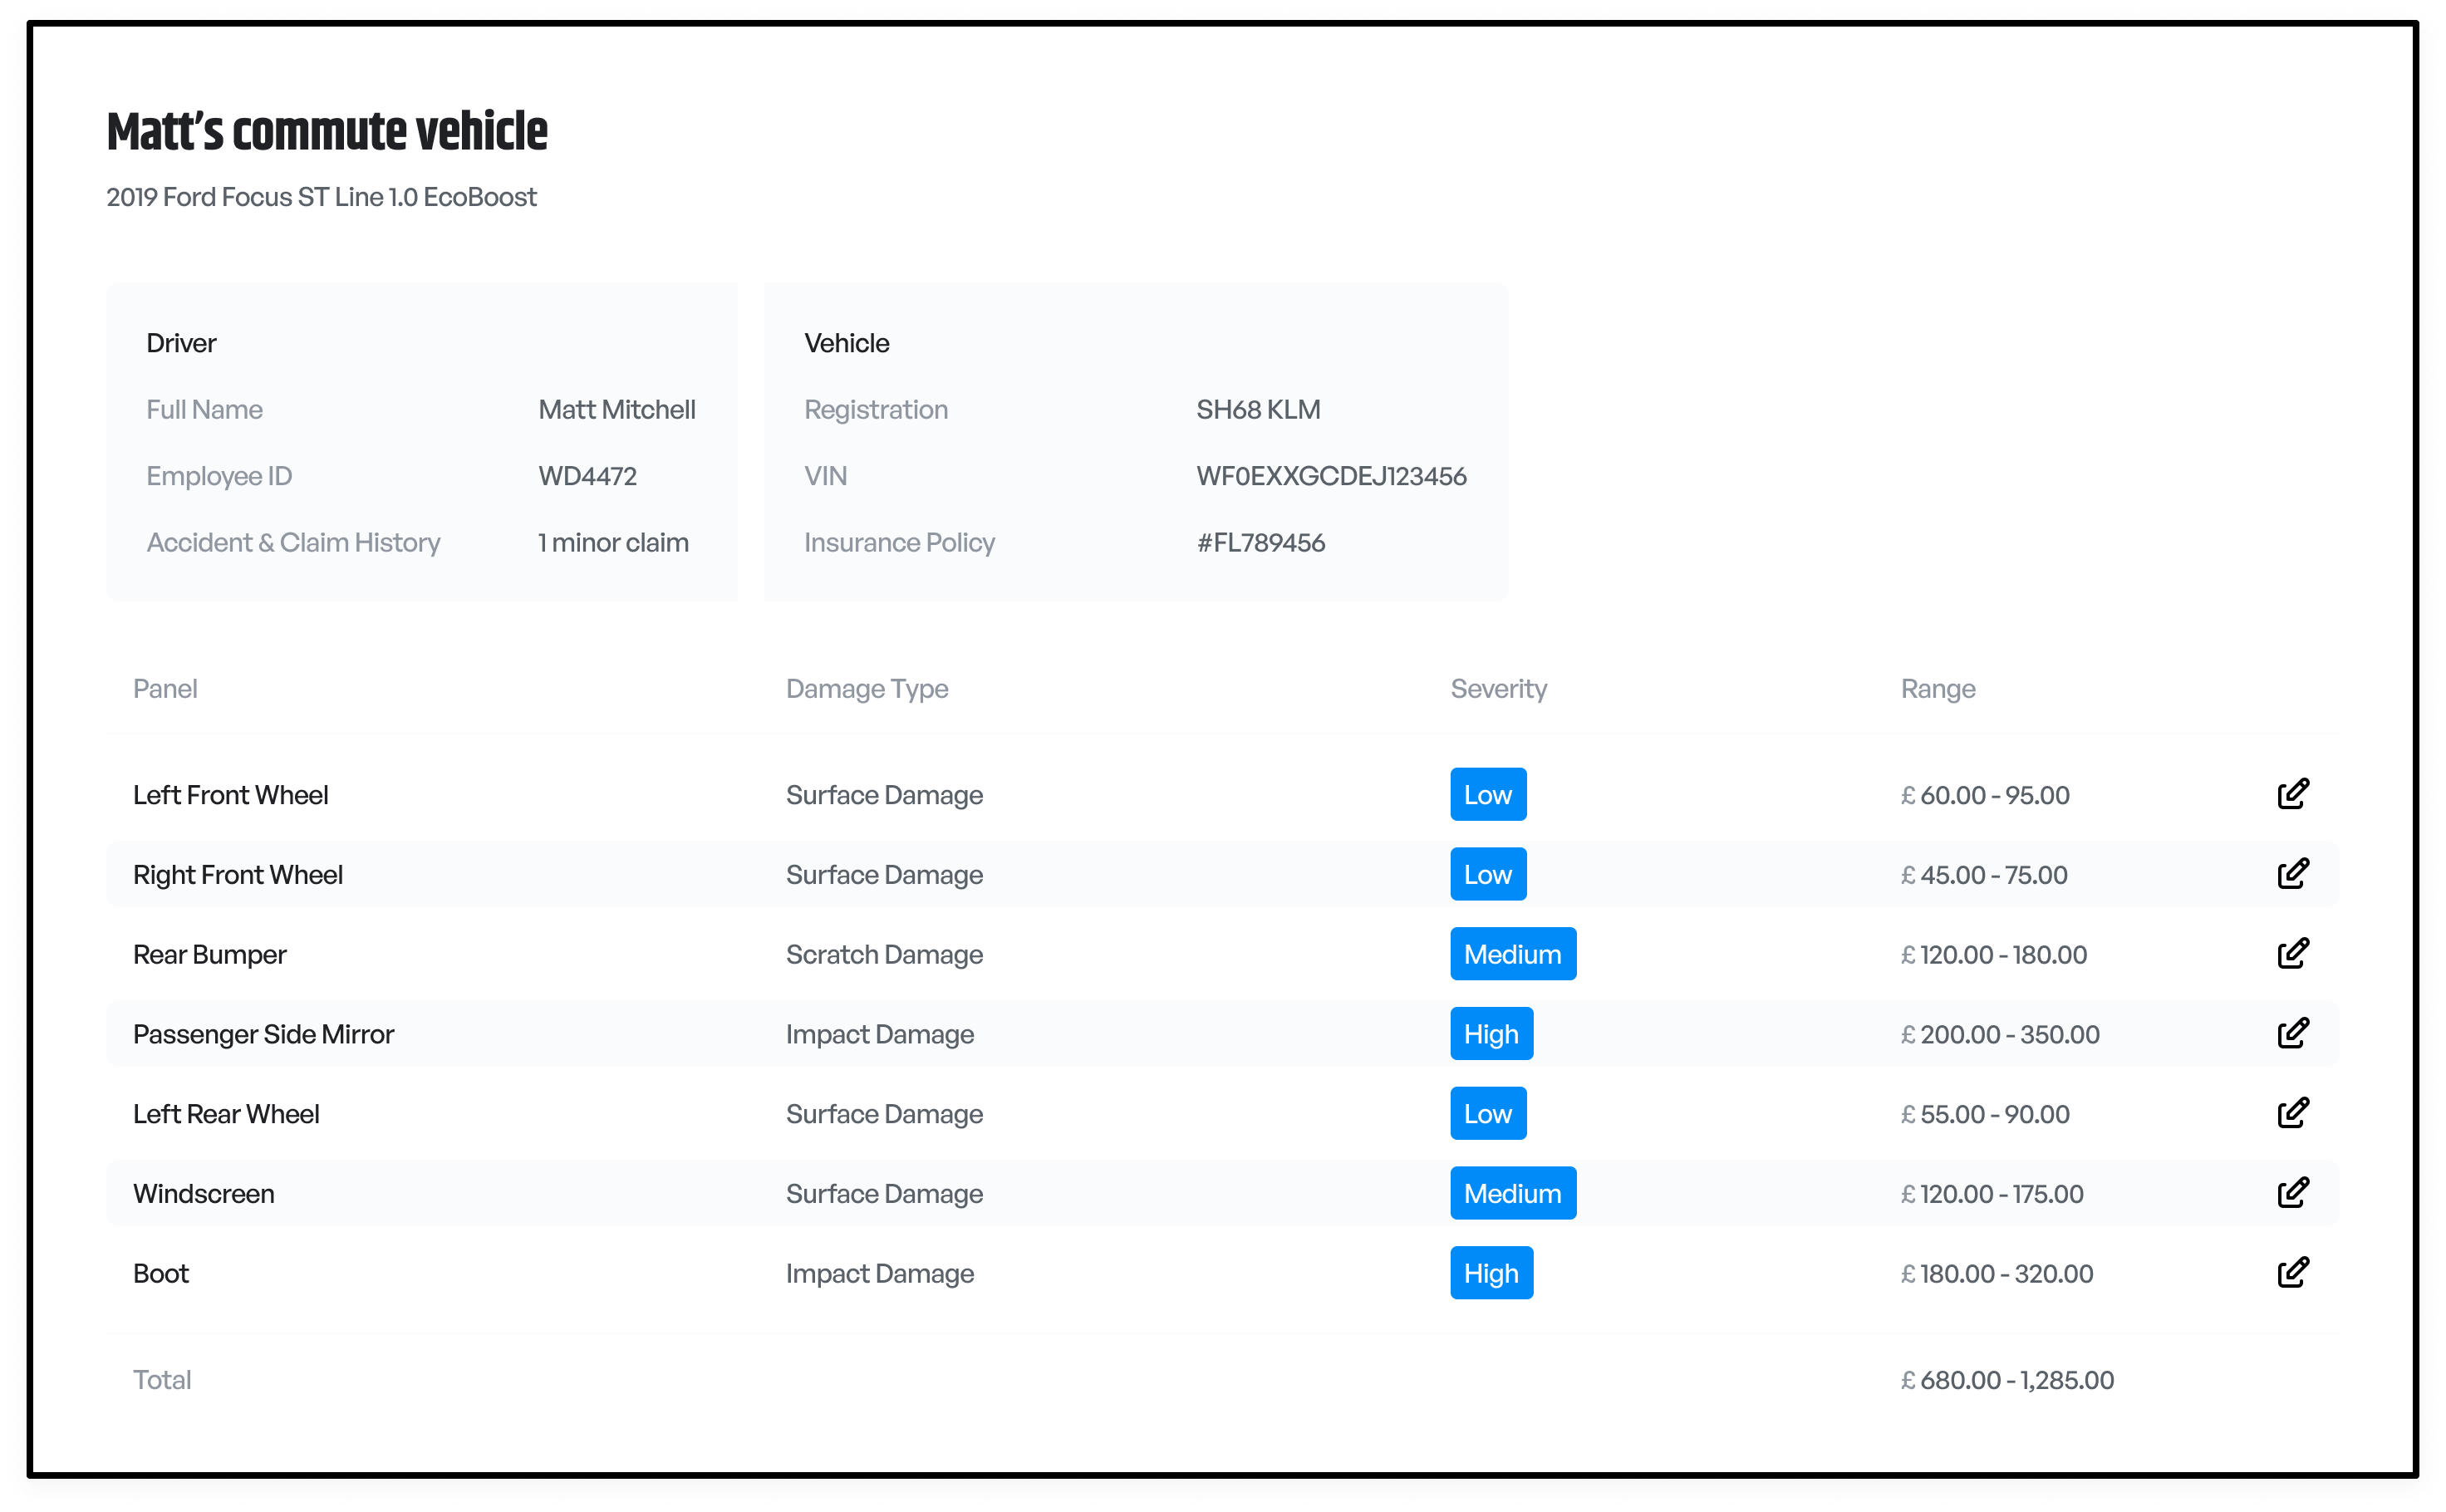Edit the Left Front Wheel damage row
The image size is (2446, 1512).
click(2292, 794)
